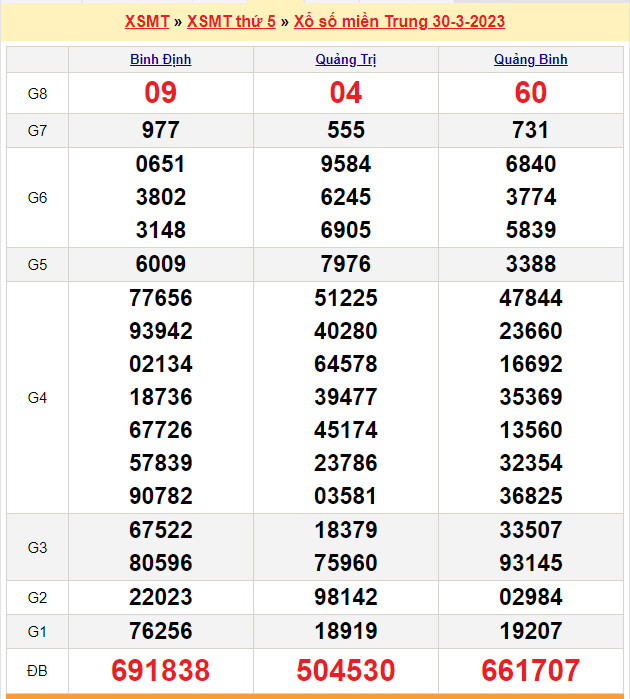
Task: Click 'Xổ số miền Trung 30-3-2023' title link
Action: coord(399,21)
